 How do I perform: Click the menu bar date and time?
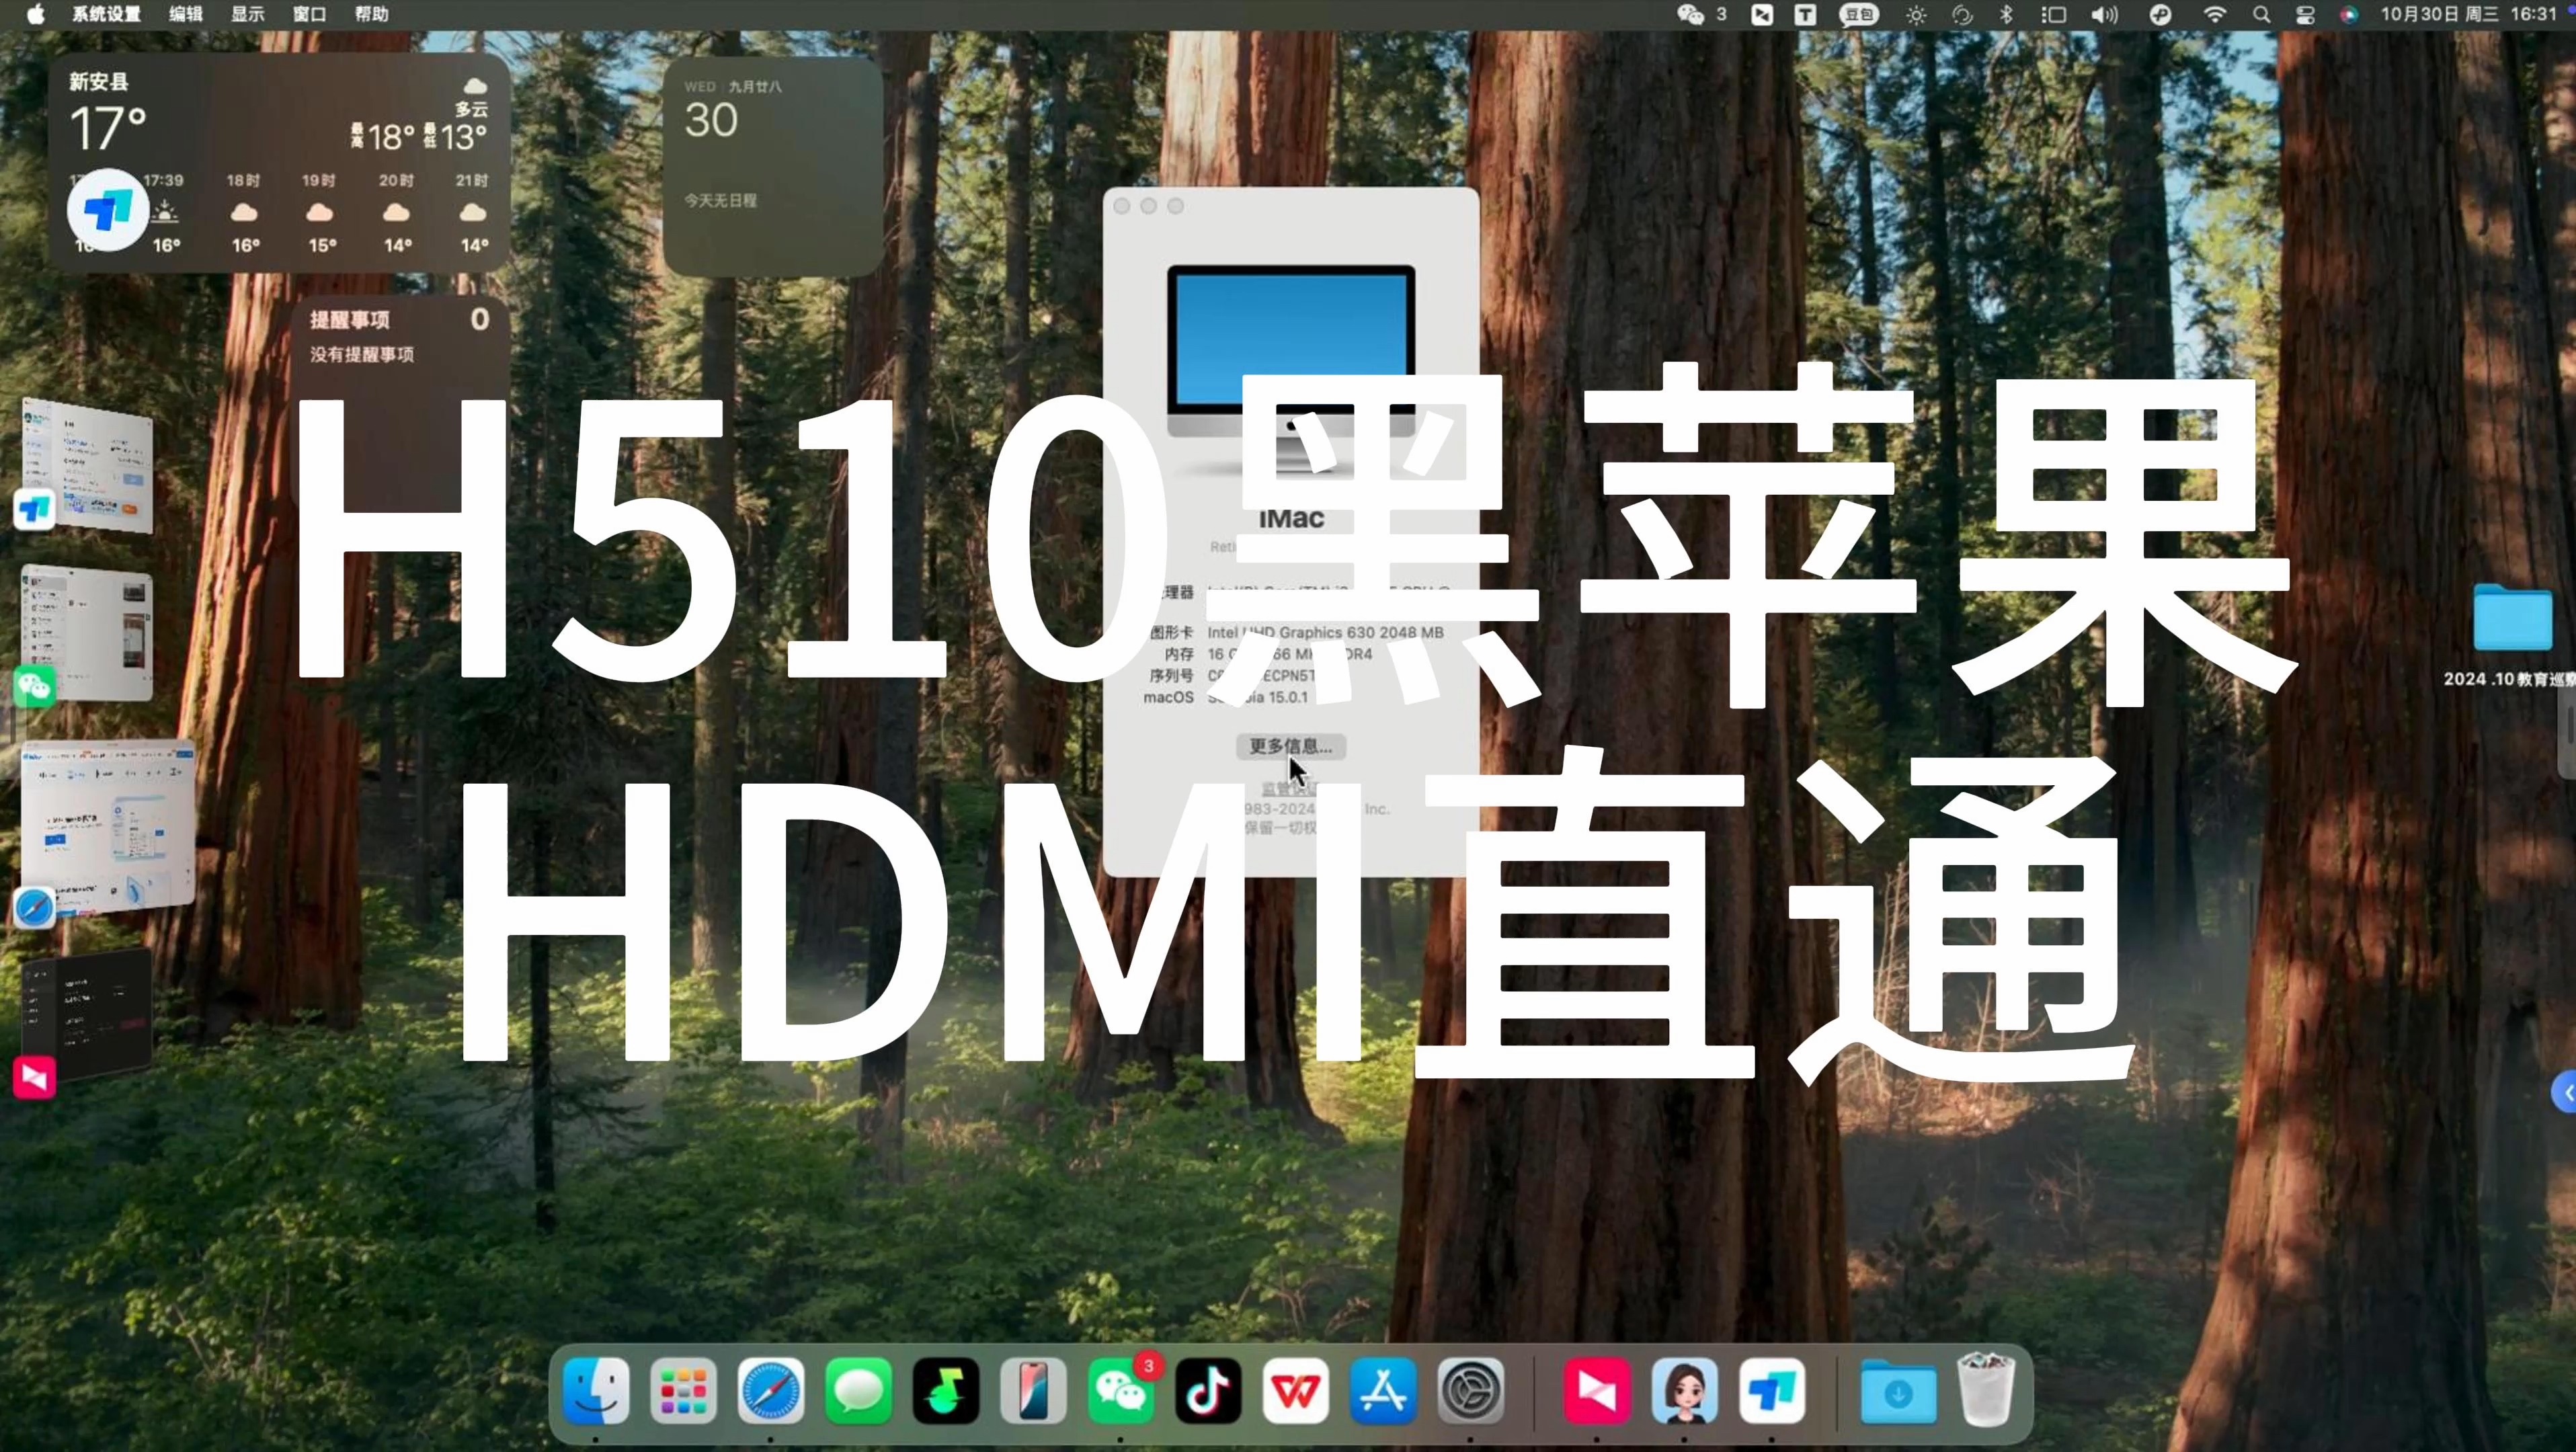coord(2468,14)
